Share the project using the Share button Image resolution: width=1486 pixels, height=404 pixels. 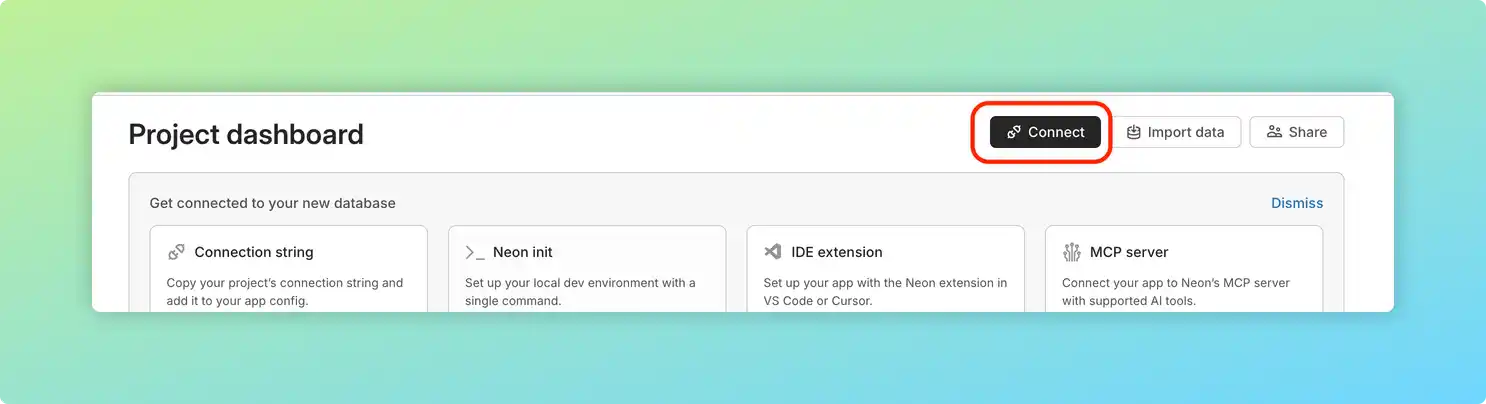[1296, 132]
